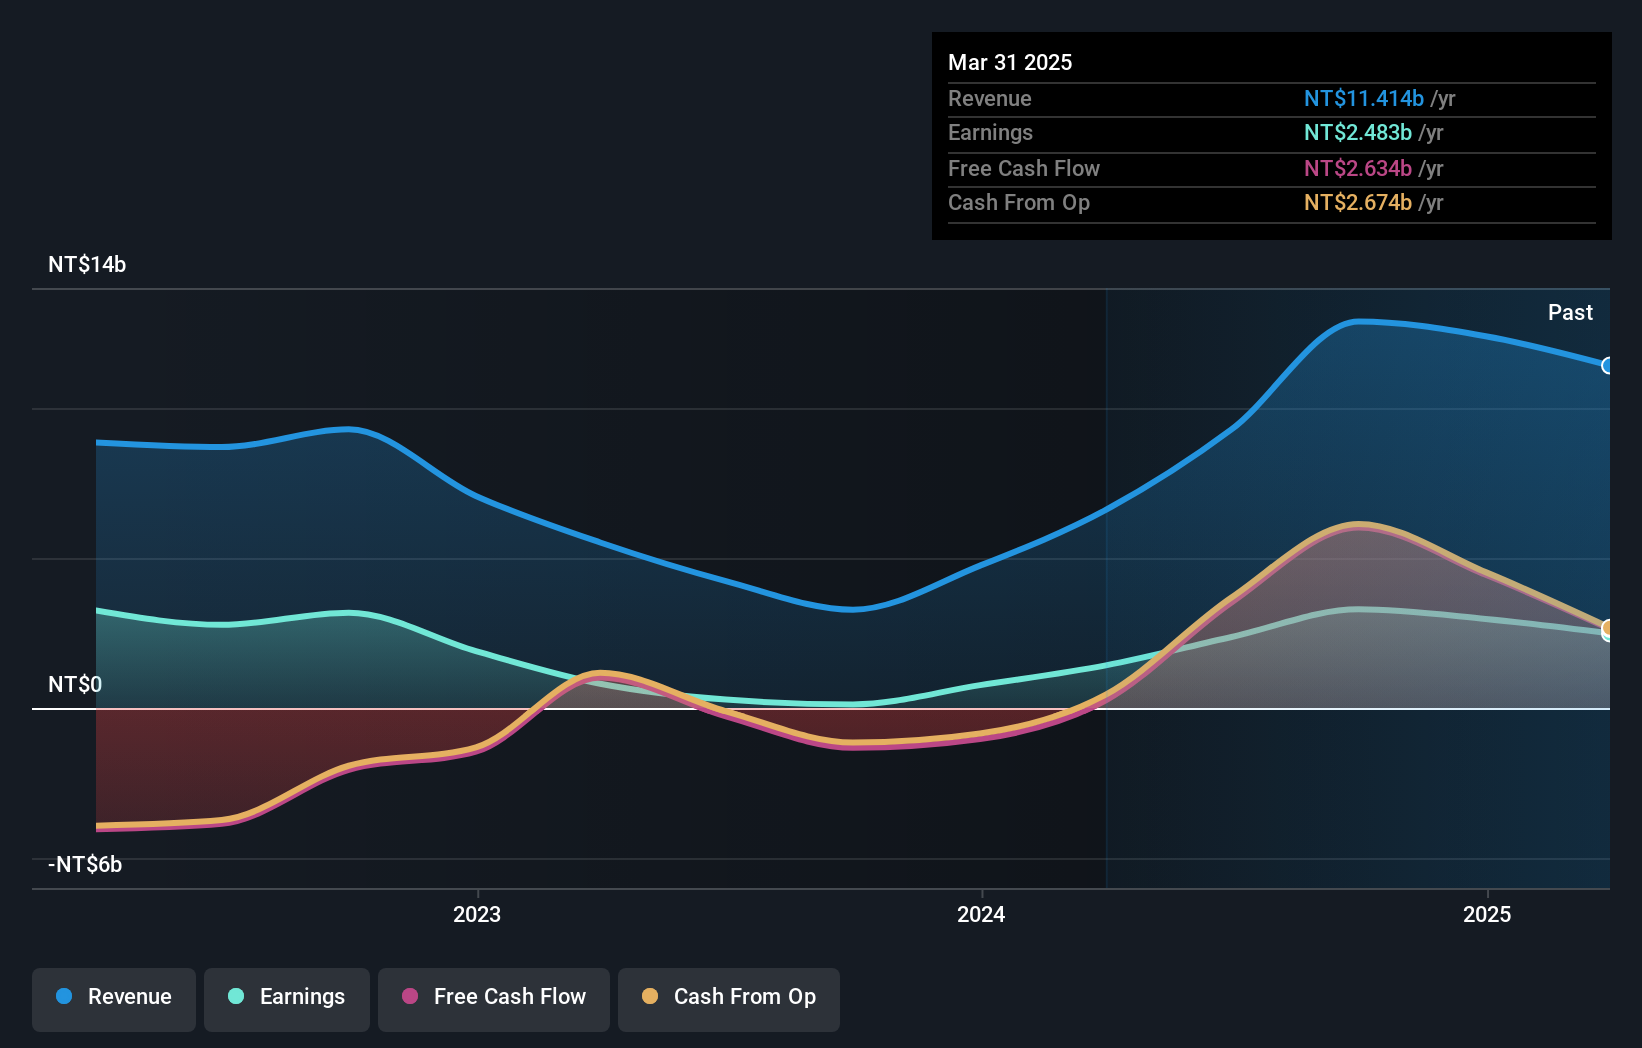Click the NT$2.483b earnings value
Screen dimensions: 1642x1048
[x=1358, y=132]
